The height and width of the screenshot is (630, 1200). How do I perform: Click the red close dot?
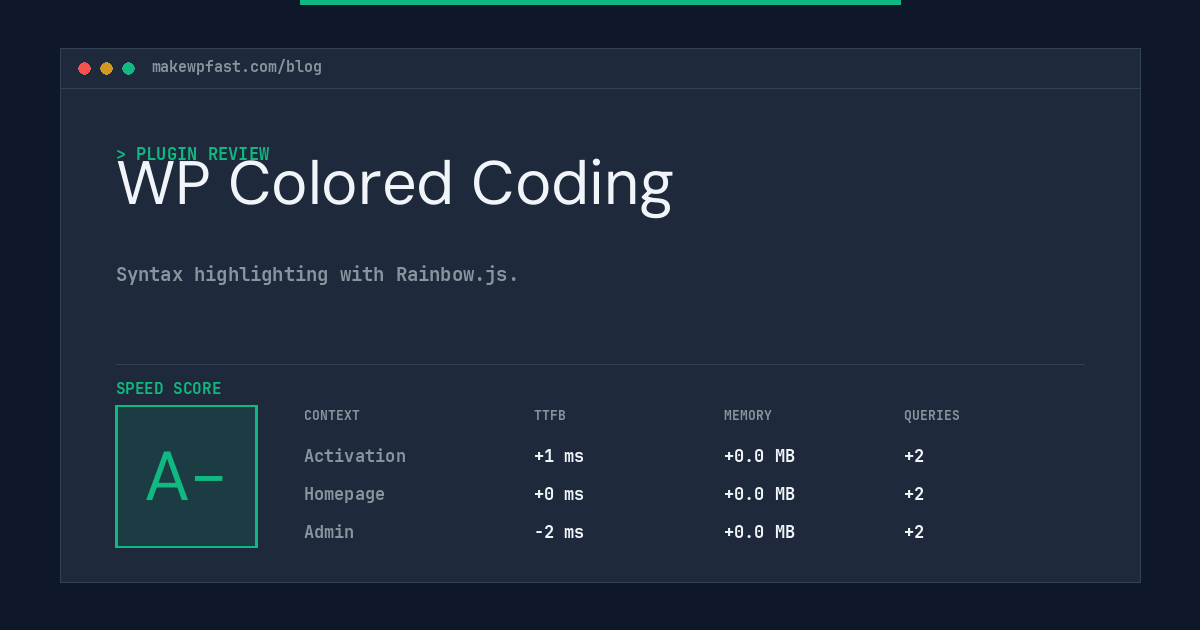pyautogui.click(x=84, y=68)
